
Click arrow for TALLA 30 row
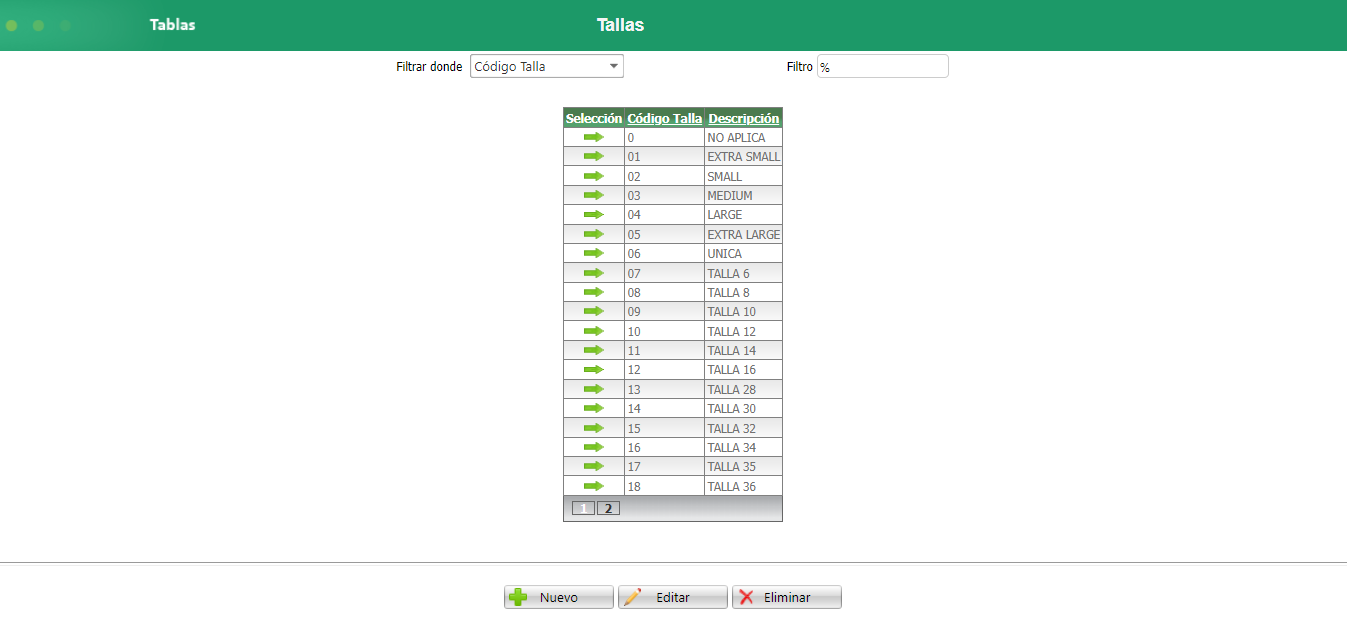pos(594,408)
